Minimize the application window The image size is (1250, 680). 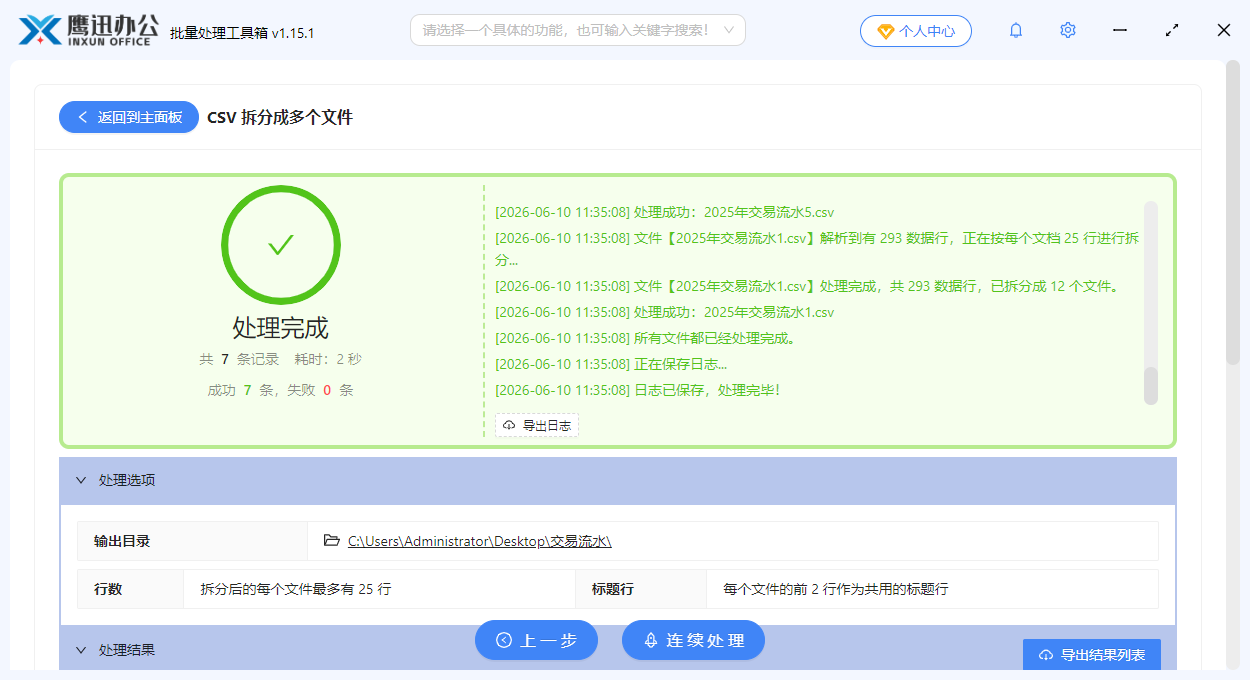pyautogui.click(x=1121, y=30)
